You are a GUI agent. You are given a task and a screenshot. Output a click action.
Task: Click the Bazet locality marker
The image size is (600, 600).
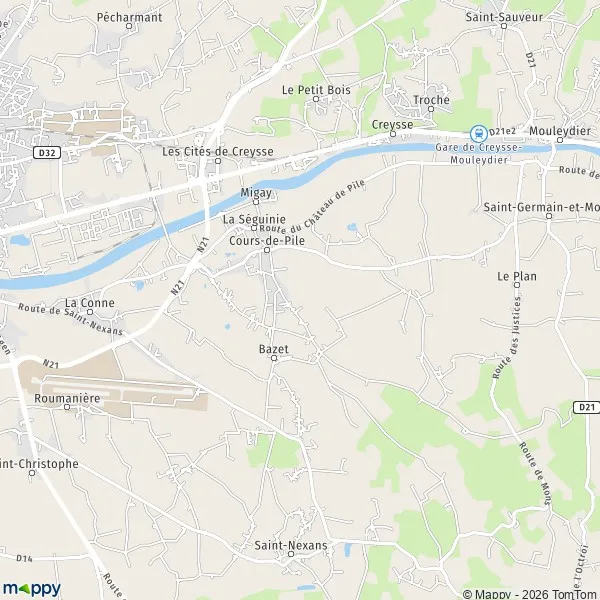(x=274, y=358)
